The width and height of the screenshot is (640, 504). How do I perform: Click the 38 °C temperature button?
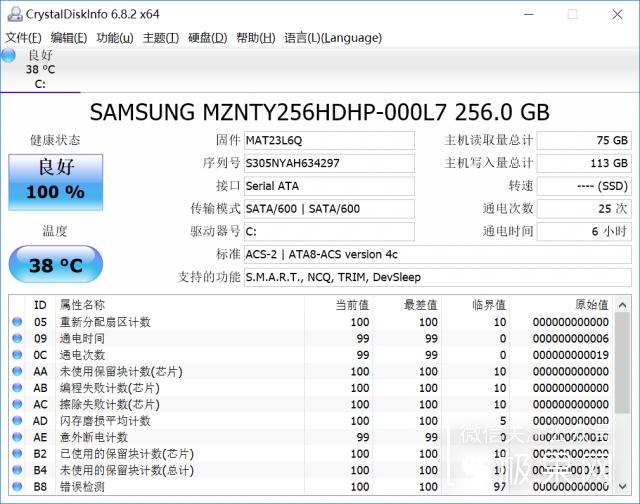point(56,265)
